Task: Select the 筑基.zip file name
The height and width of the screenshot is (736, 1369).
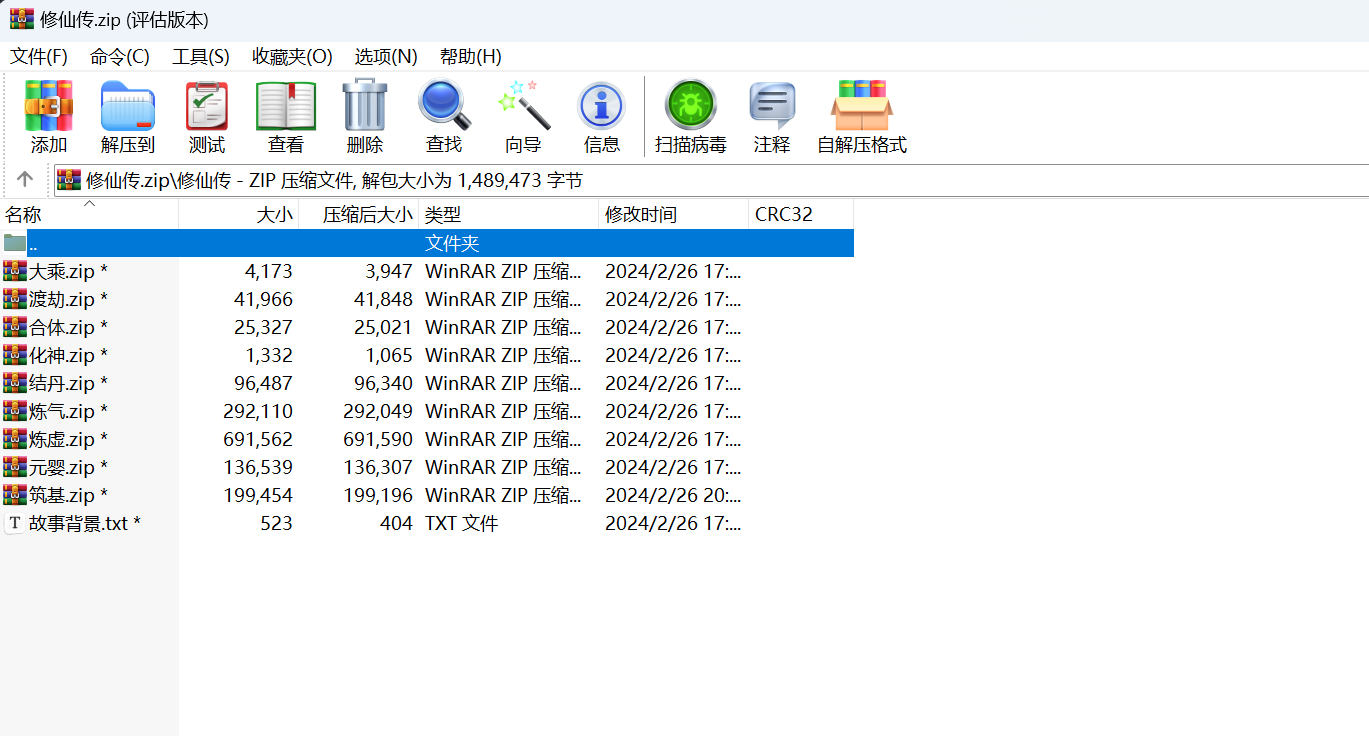Action: pyautogui.click(x=68, y=495)
